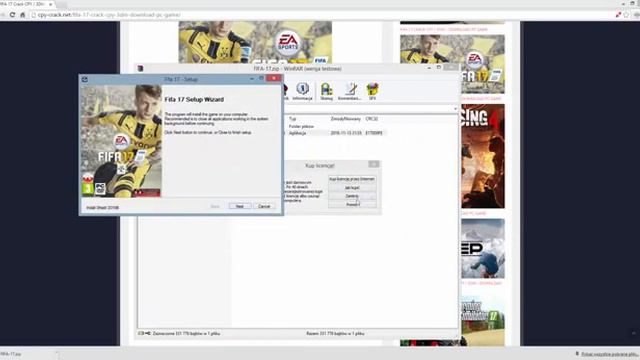Click the Jak kupić button
Image resolution: width=640 pixels, height=360 pixels.
[352, 188]
